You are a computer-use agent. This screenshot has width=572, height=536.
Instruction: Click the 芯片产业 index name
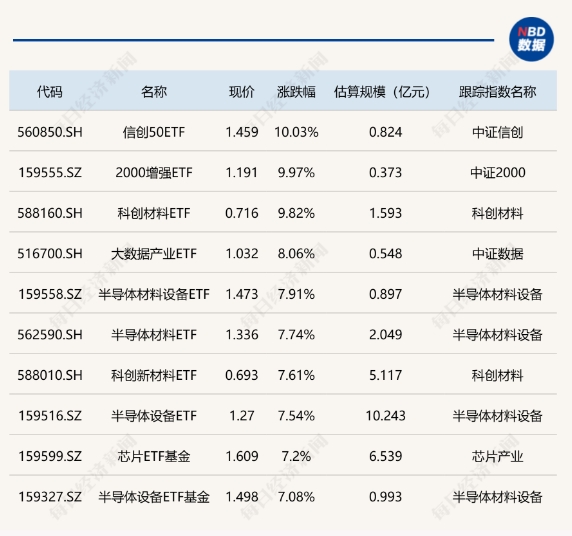[497, 456]
